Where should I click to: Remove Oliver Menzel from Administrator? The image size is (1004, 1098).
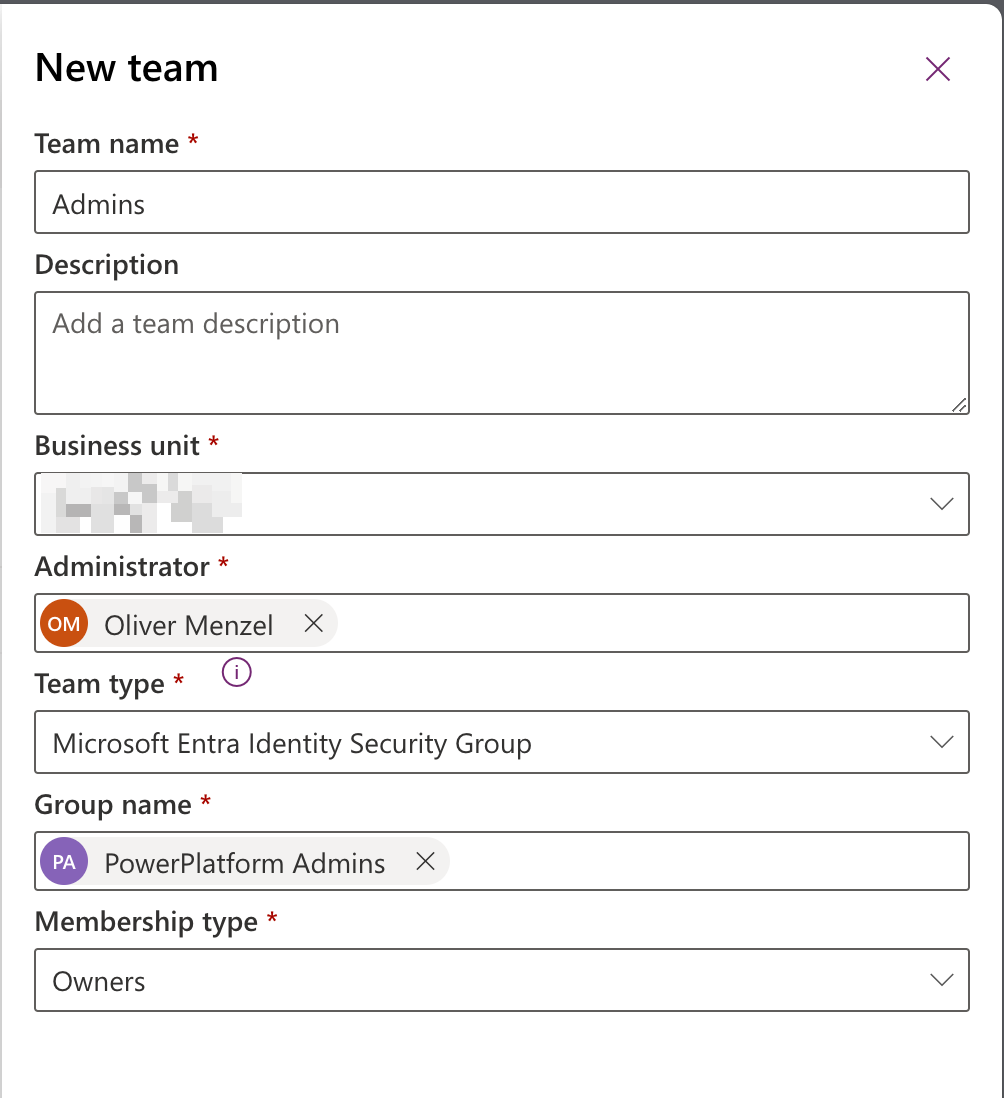(313, 624)
